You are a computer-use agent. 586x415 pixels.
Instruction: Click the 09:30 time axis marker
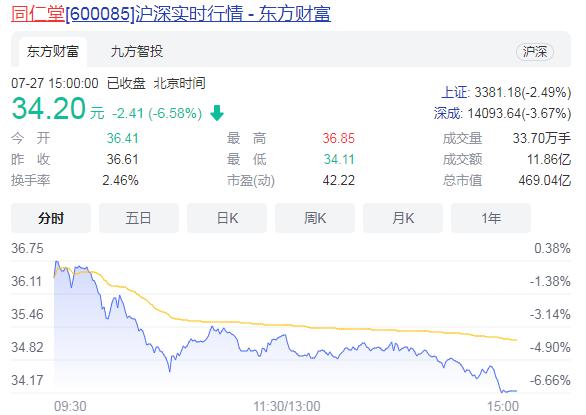[x=70, y=406]
